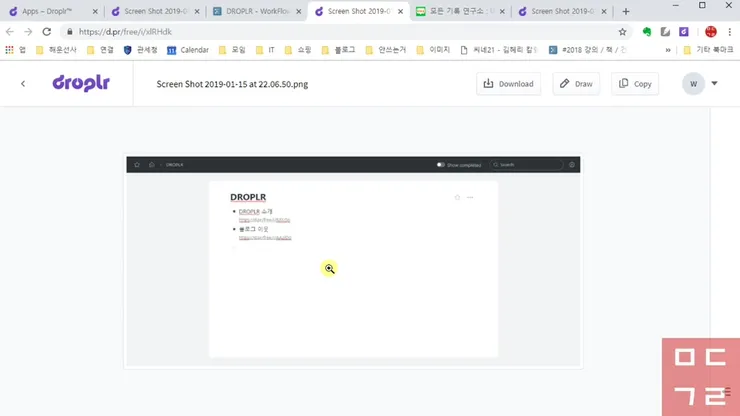Image resolution: width=740 pixels, height=416 pixels.
Task: Close the active Screen Shot tab
Action: point(400,11)
